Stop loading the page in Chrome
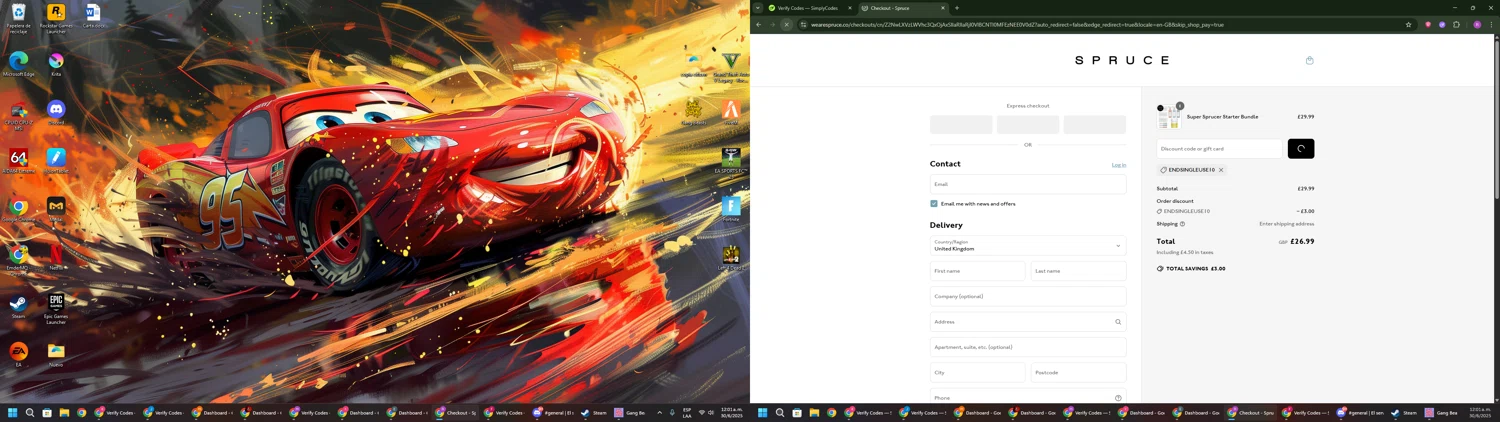Screen dimensions: 1500x422 tap(786, 25)
